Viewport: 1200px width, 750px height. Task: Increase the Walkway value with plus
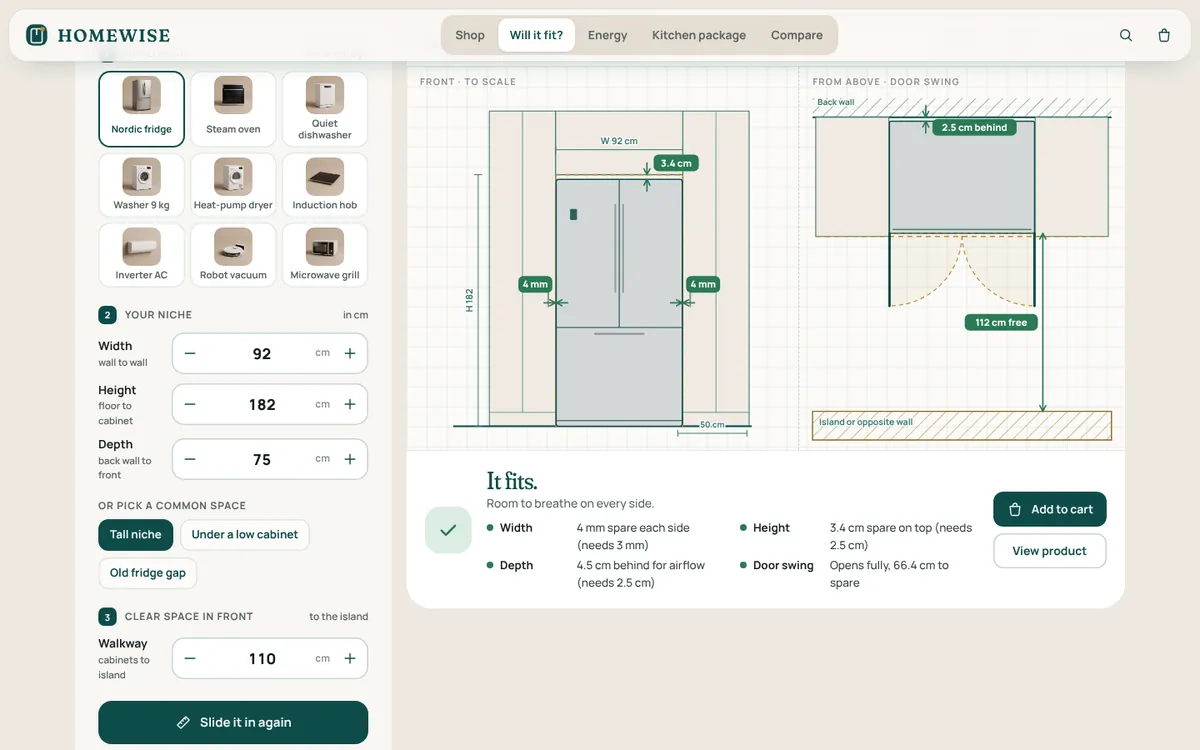tap(350, 658)
